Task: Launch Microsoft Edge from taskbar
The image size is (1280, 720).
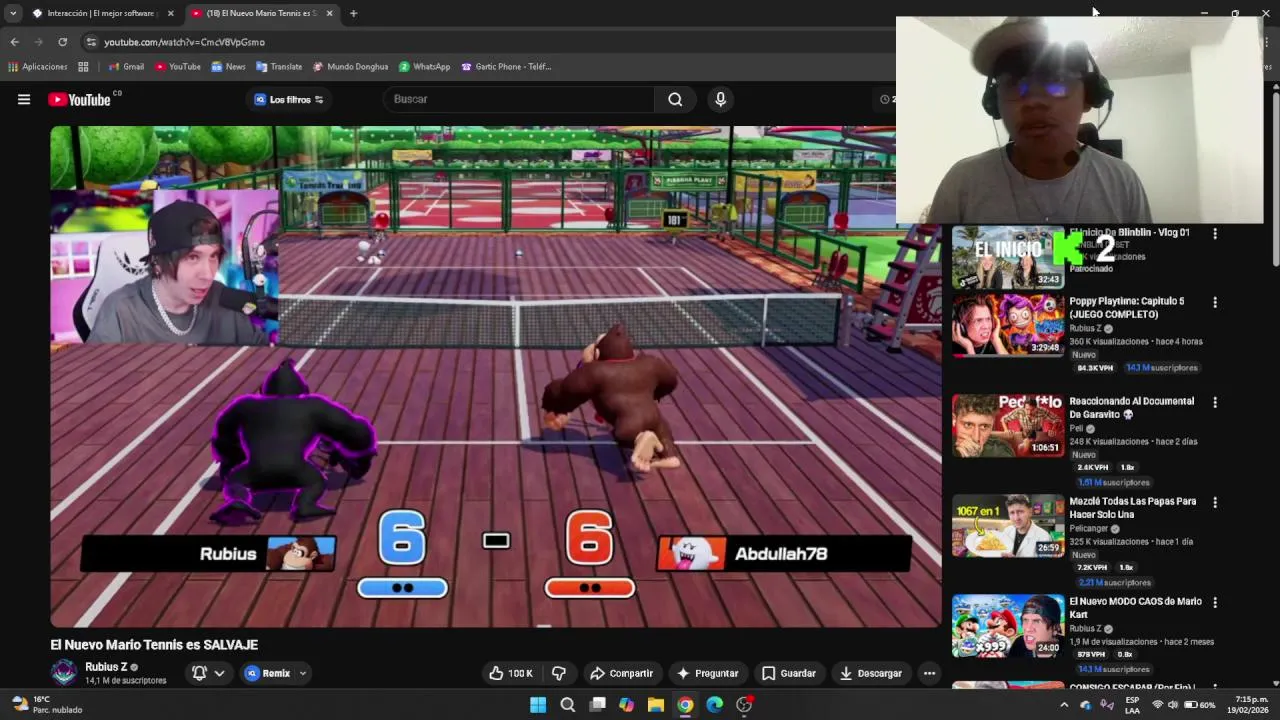Action: point(714,705)
